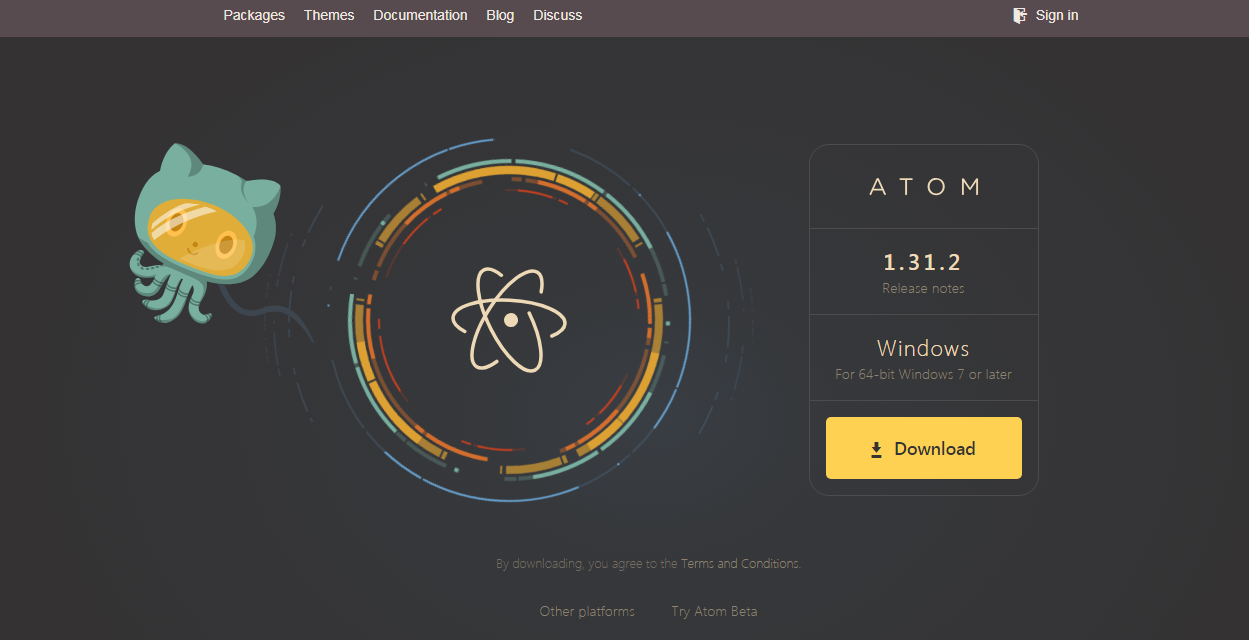Image resolution: width=1249 pixels, height=640 pixels.
Task: Click the Windows platform heading
Action: (923, 348)
